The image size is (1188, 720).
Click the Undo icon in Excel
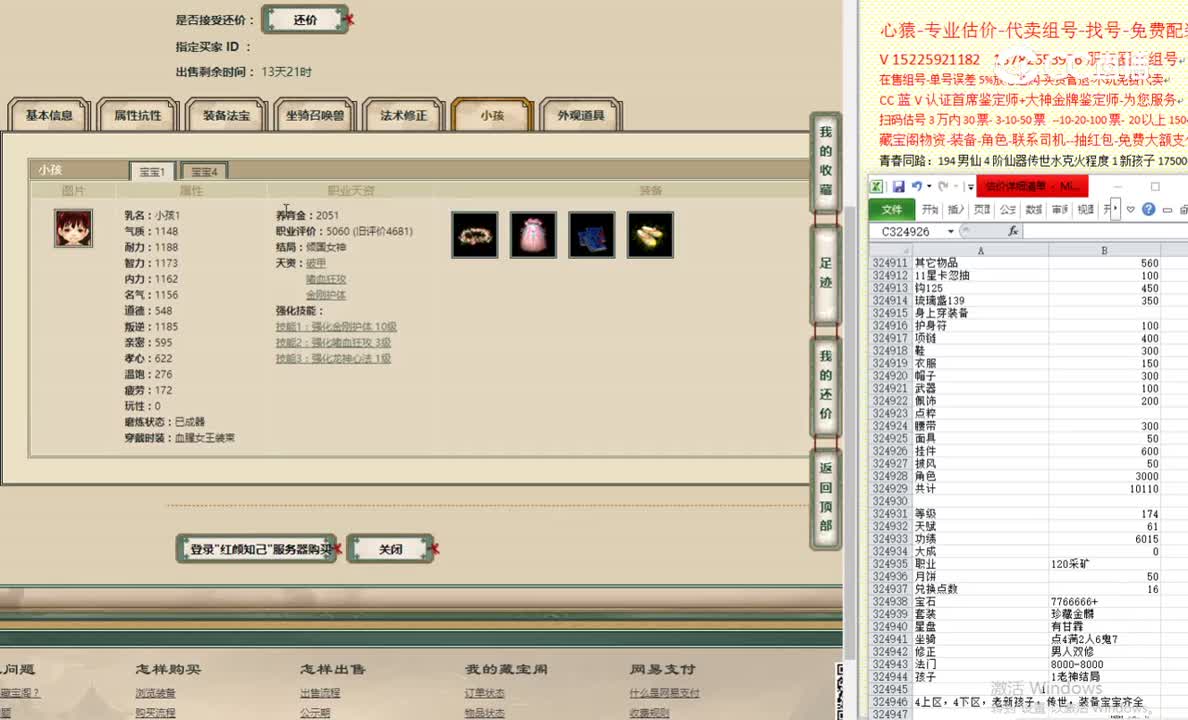[919, 186]
